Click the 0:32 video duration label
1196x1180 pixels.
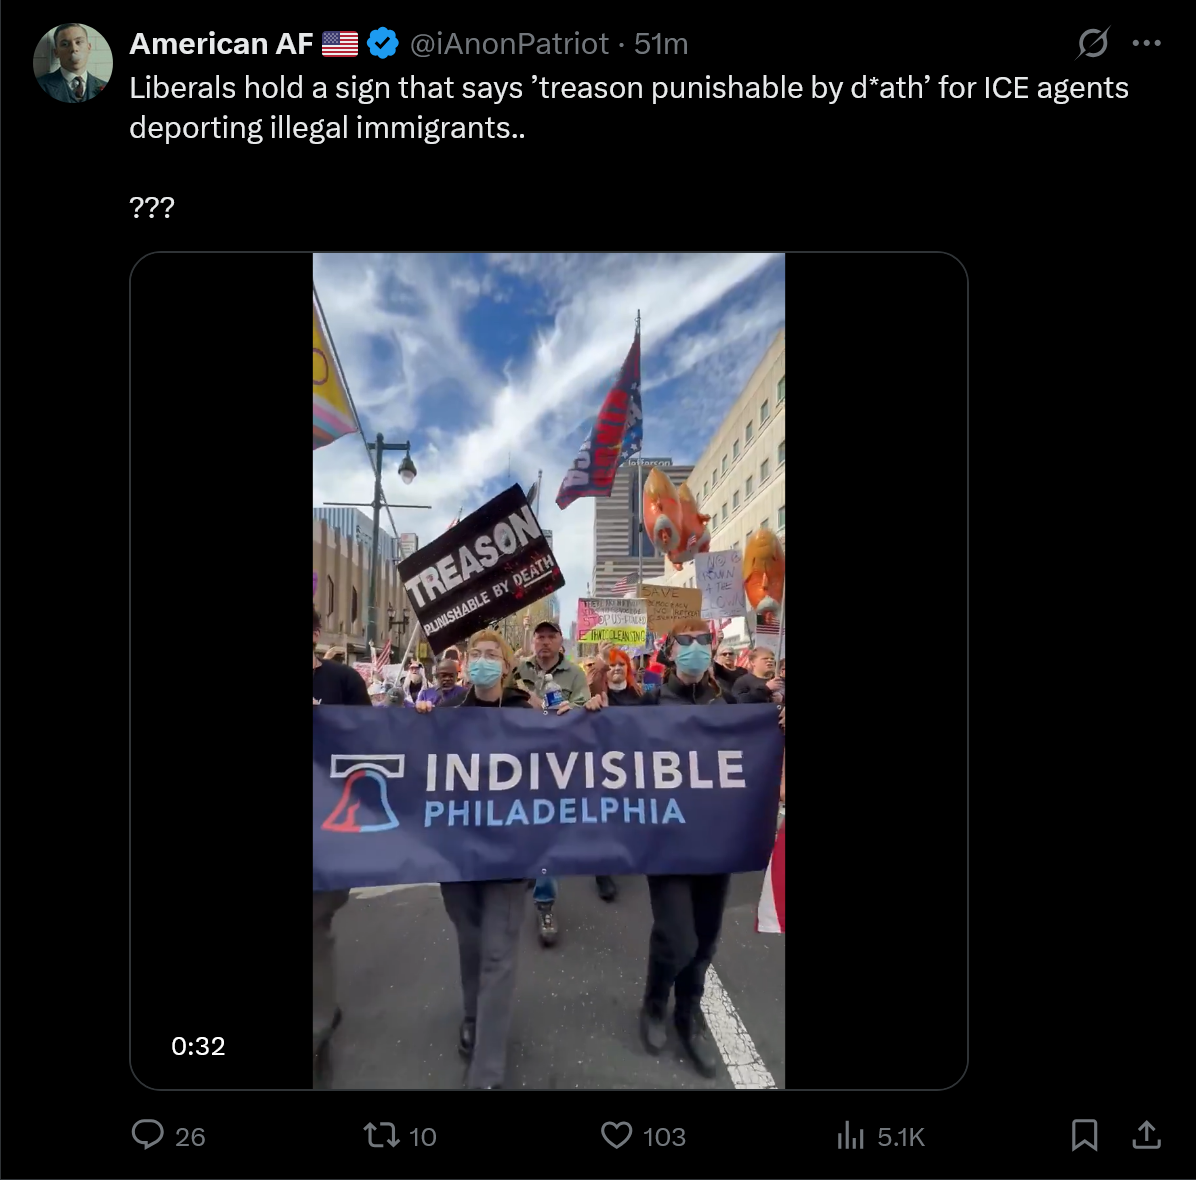click(198, 1046)
